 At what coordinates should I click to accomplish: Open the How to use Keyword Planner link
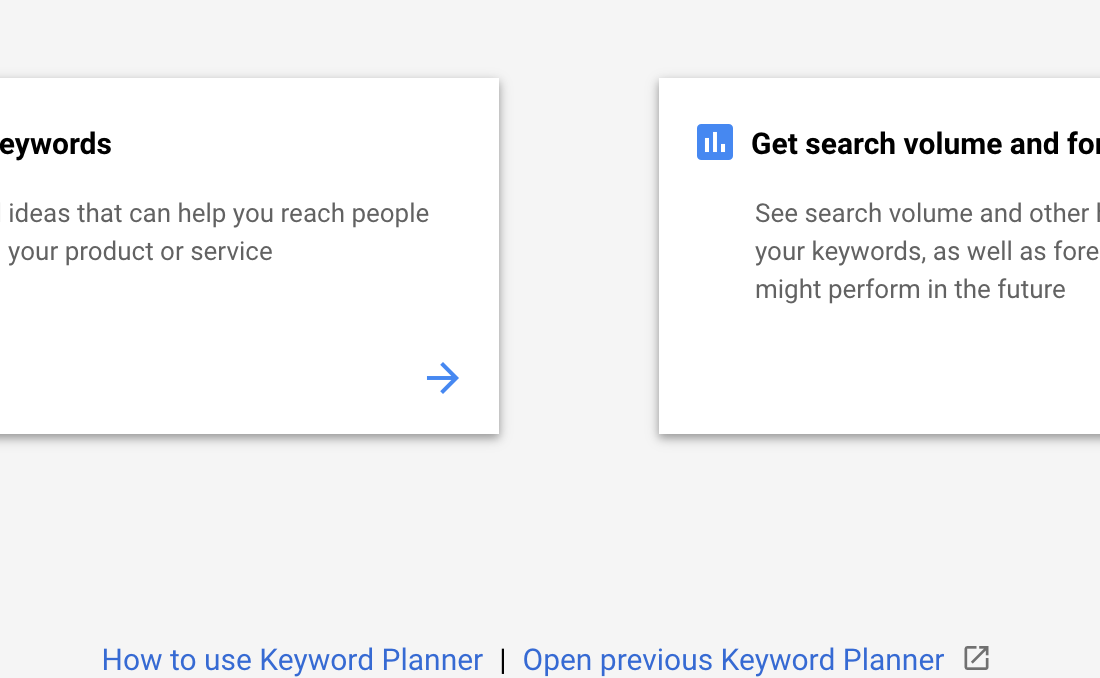[292, 660]
